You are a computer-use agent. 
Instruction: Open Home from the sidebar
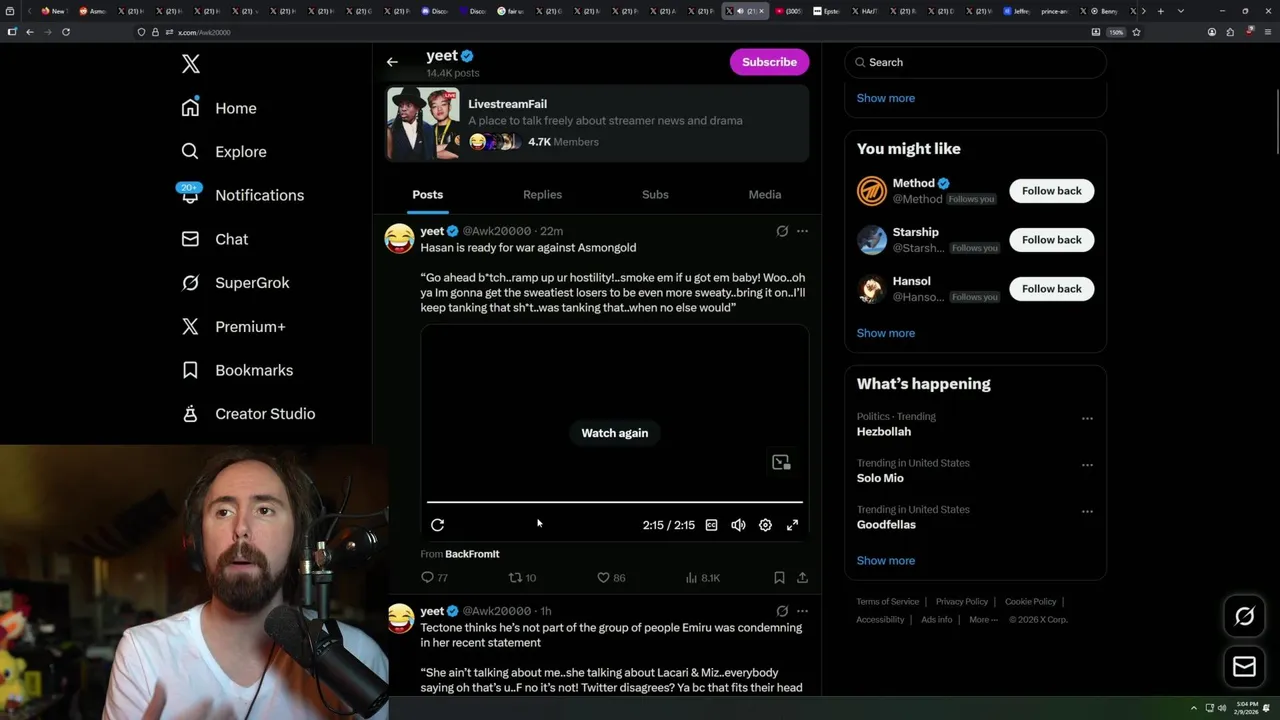click(219, 108)
